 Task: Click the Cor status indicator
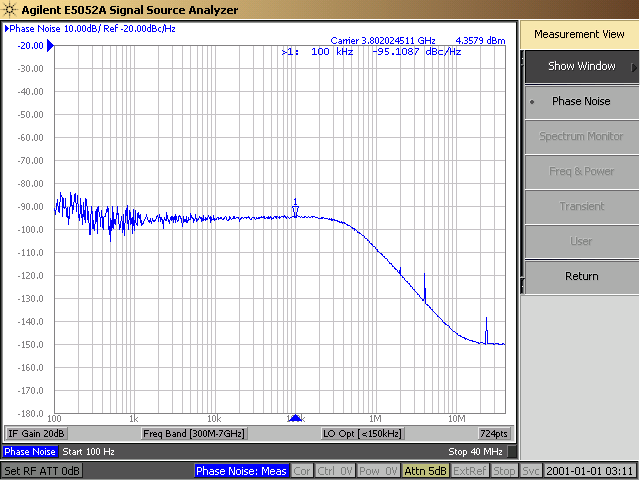302,471
